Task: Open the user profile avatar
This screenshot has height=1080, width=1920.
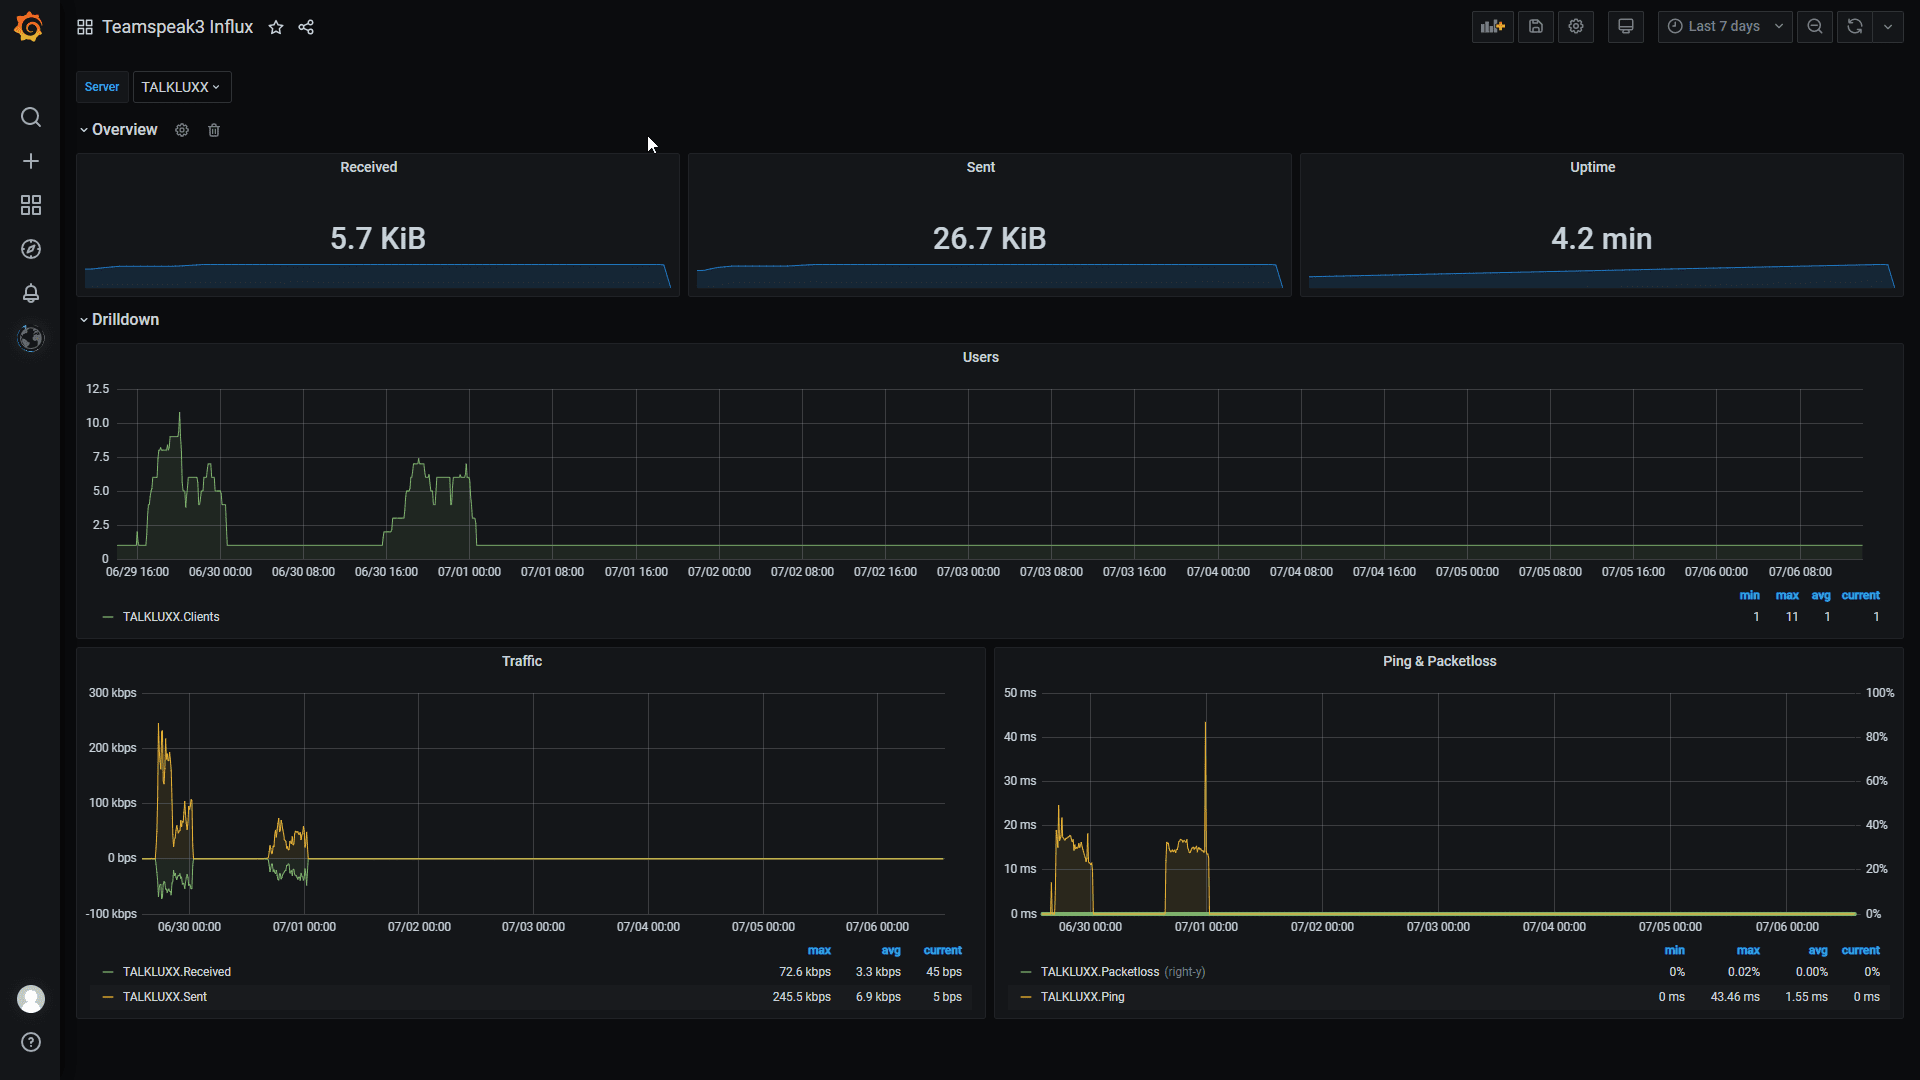Action: tap(31, 998)
